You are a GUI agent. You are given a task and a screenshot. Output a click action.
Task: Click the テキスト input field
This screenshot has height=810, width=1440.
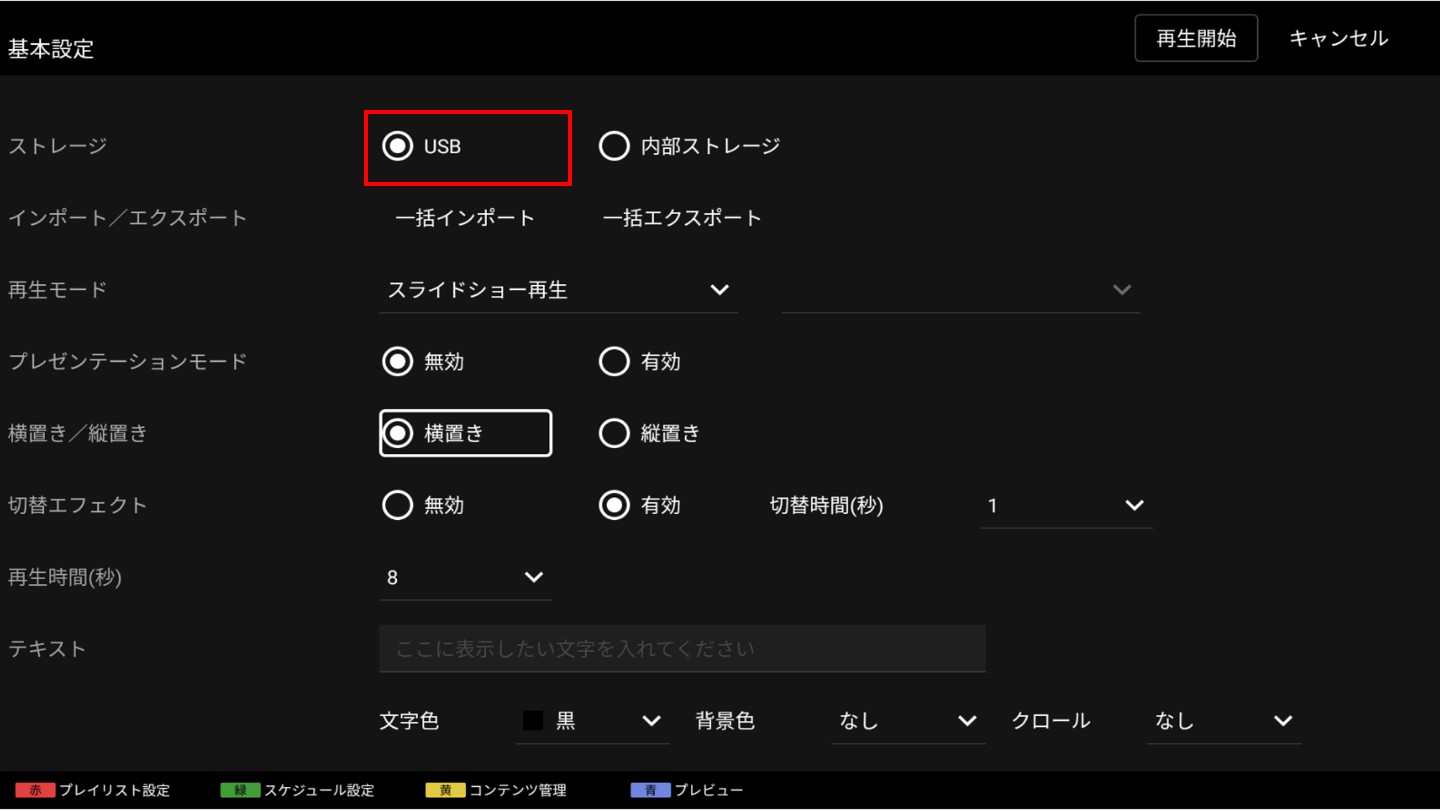682,649
